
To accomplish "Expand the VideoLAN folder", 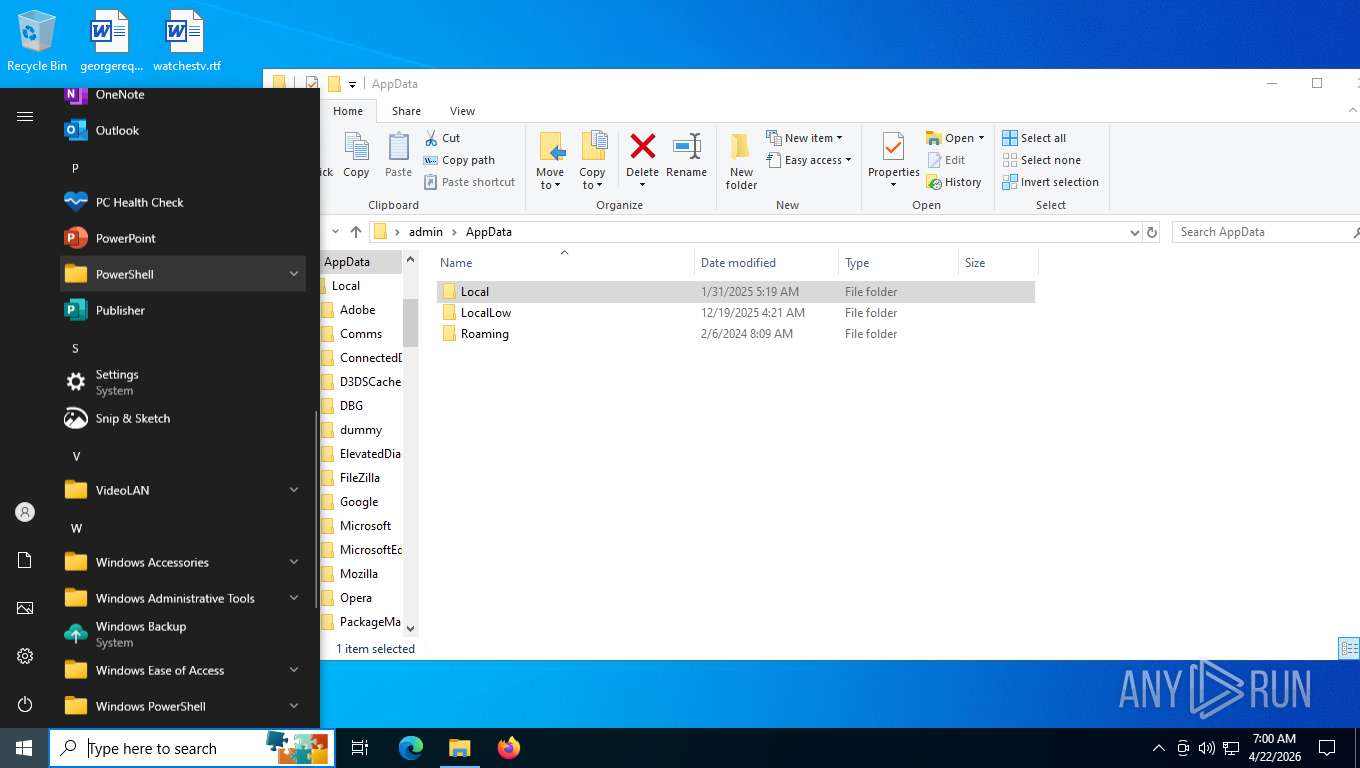I will [x=183, y=490].
